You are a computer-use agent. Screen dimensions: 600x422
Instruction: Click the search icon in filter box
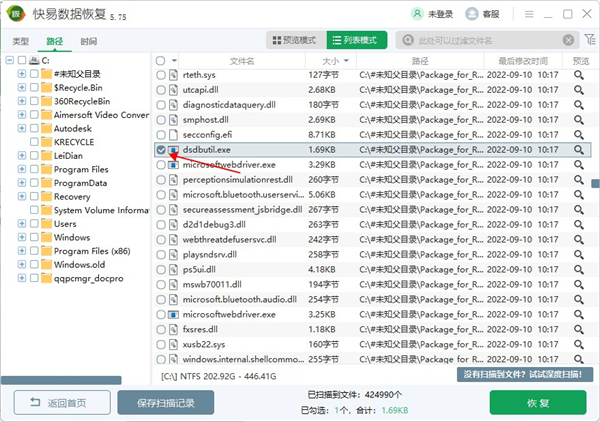[408, 40]
